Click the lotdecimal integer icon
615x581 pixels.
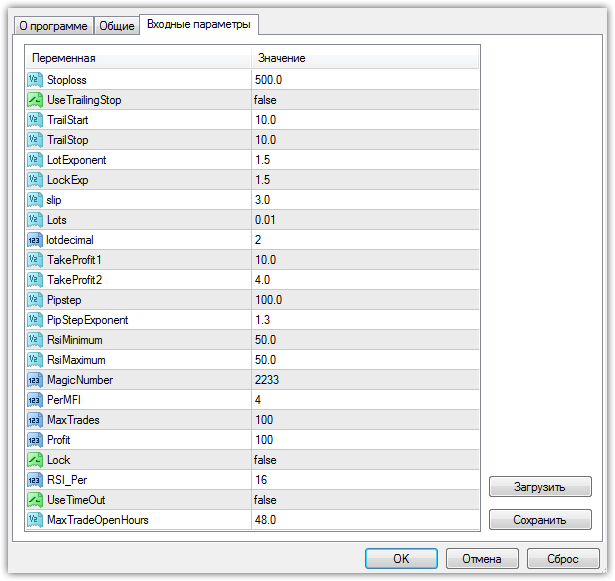[x=34, y=240]
